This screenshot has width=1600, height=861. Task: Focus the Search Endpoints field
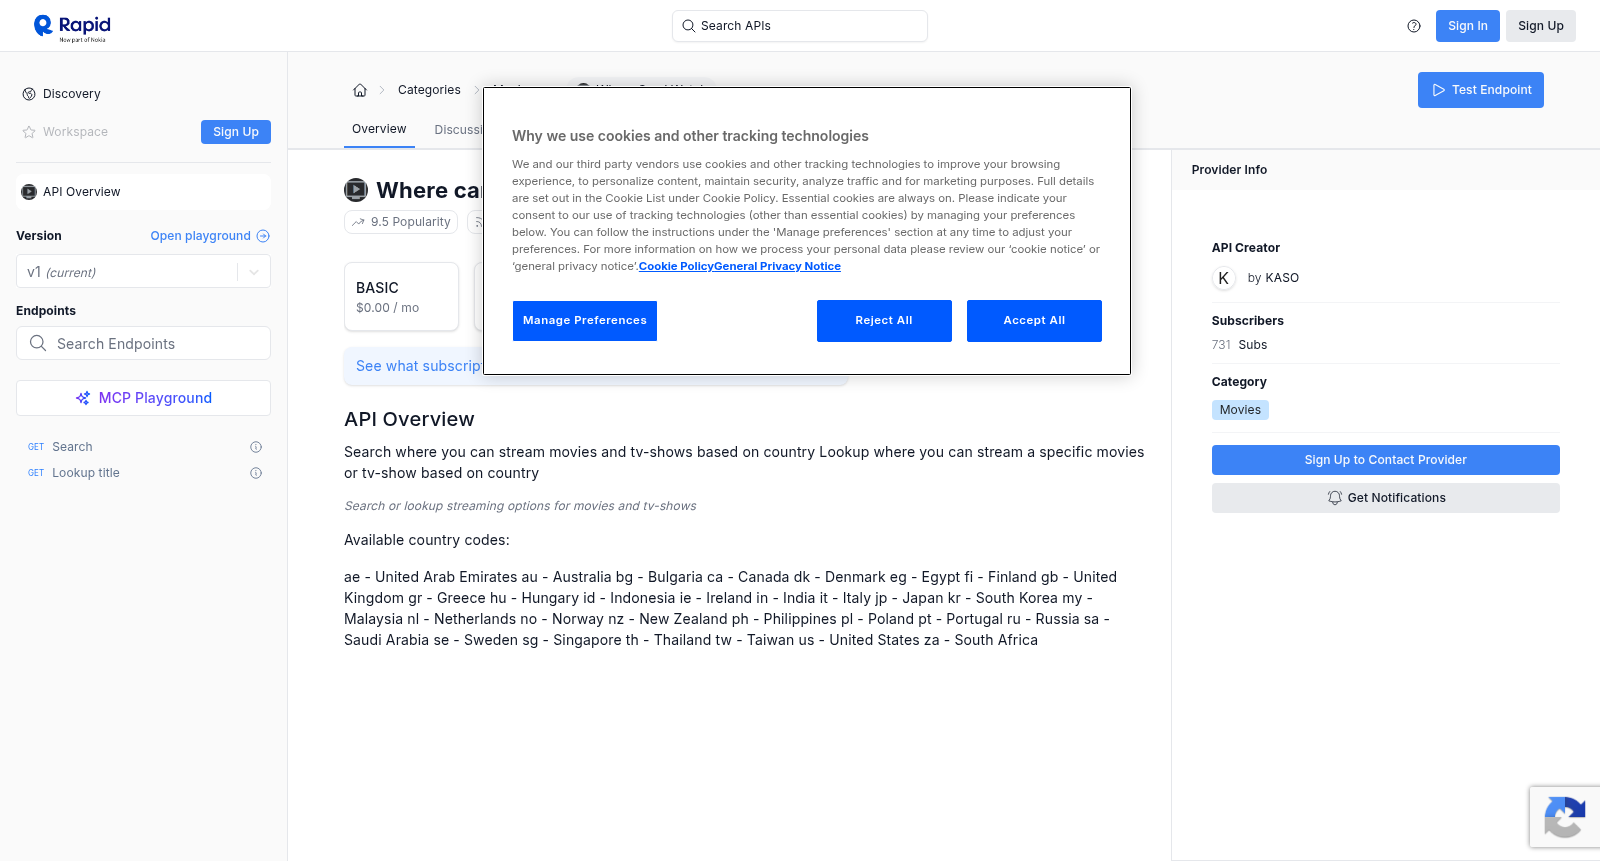click(143, 343)
